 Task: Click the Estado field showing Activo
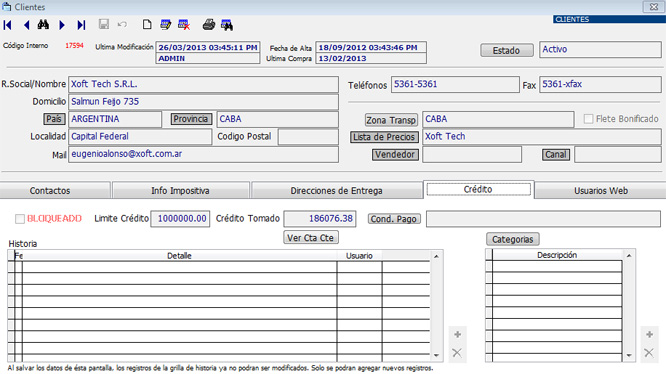[600, 49]
